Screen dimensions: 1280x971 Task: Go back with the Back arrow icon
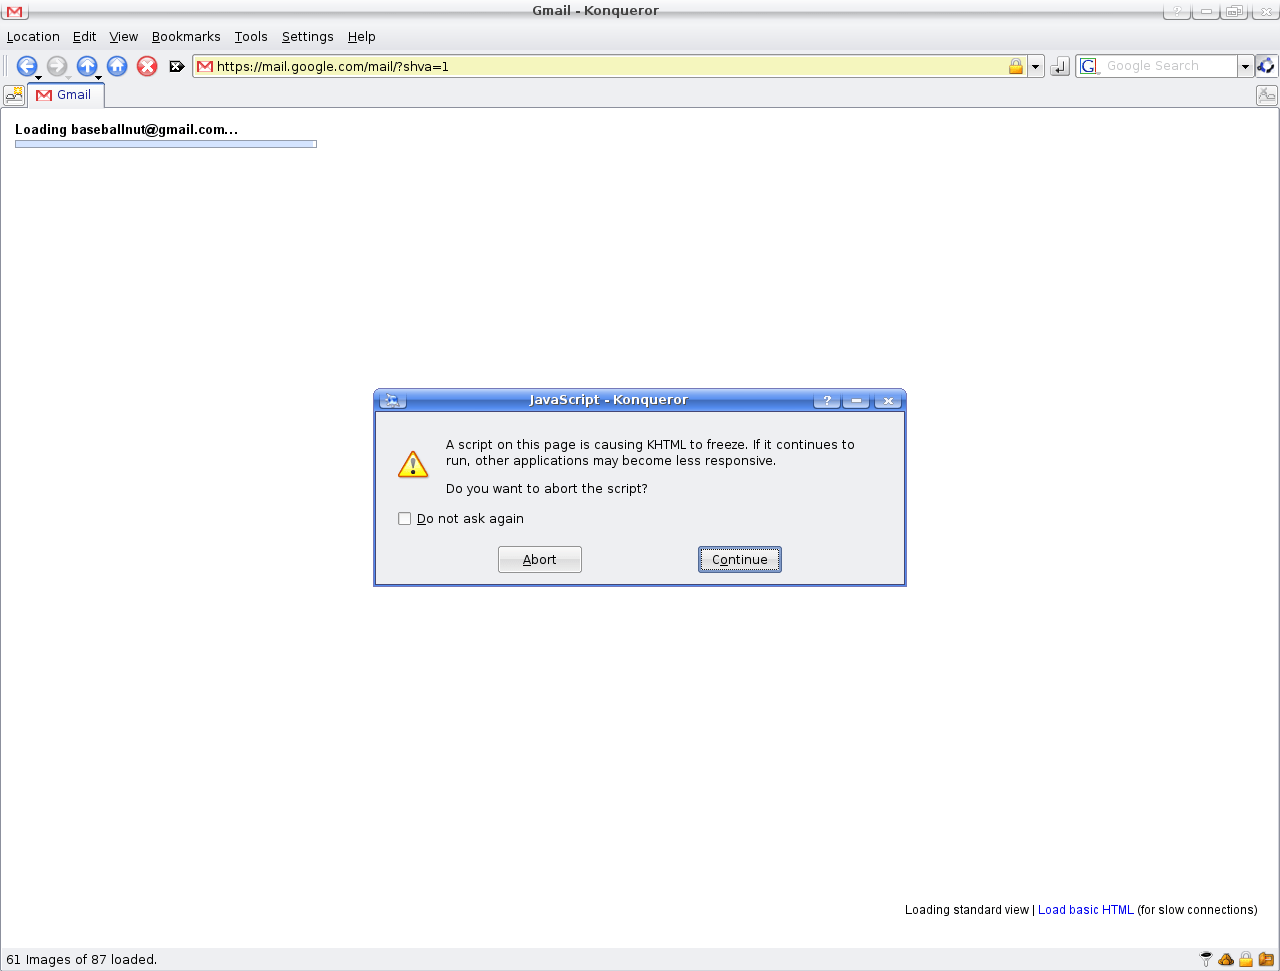click(x=26, y=66)
